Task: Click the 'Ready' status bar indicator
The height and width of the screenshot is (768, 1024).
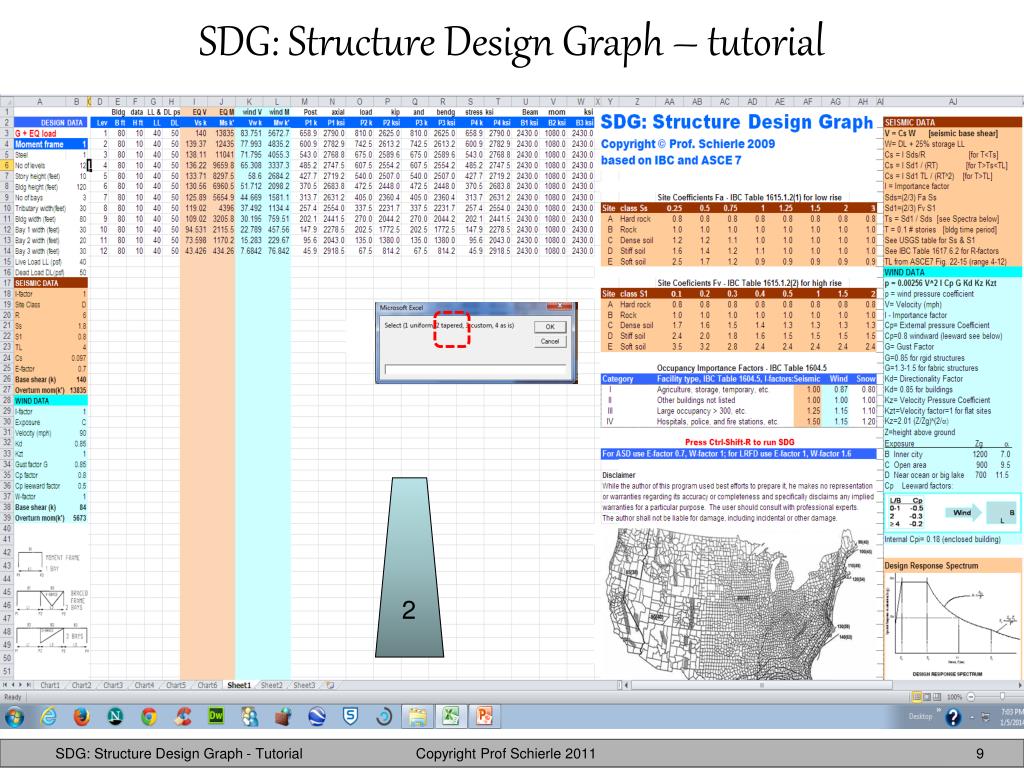Action: (x=13, y=697)
